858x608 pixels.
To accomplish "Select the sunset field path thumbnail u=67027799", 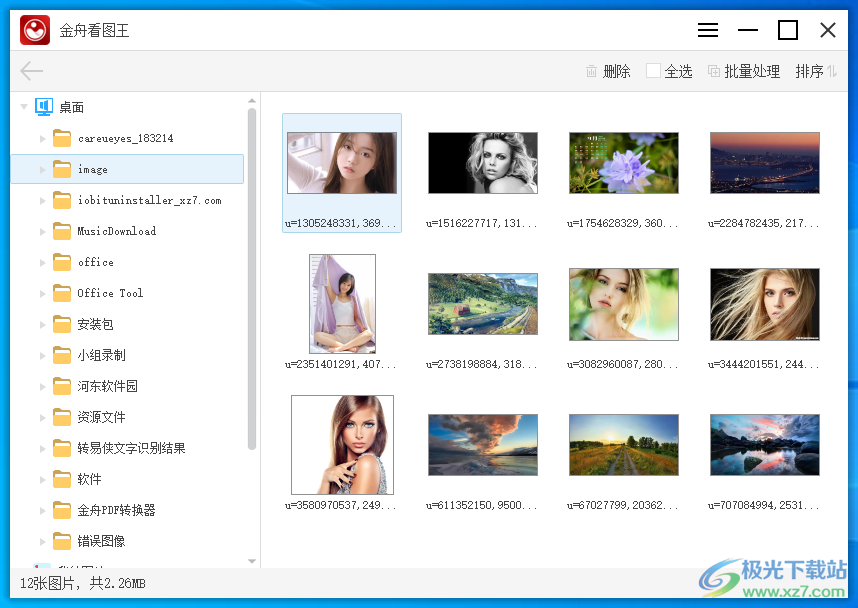I will coord(624,445).
